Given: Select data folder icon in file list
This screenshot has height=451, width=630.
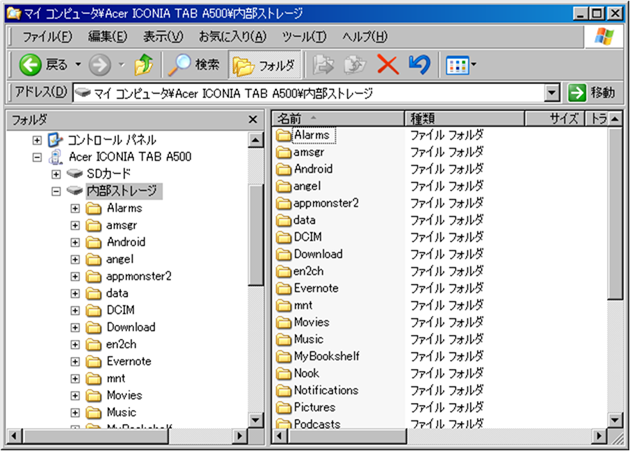Looking at the screenshot, I should tap(284, 220).
